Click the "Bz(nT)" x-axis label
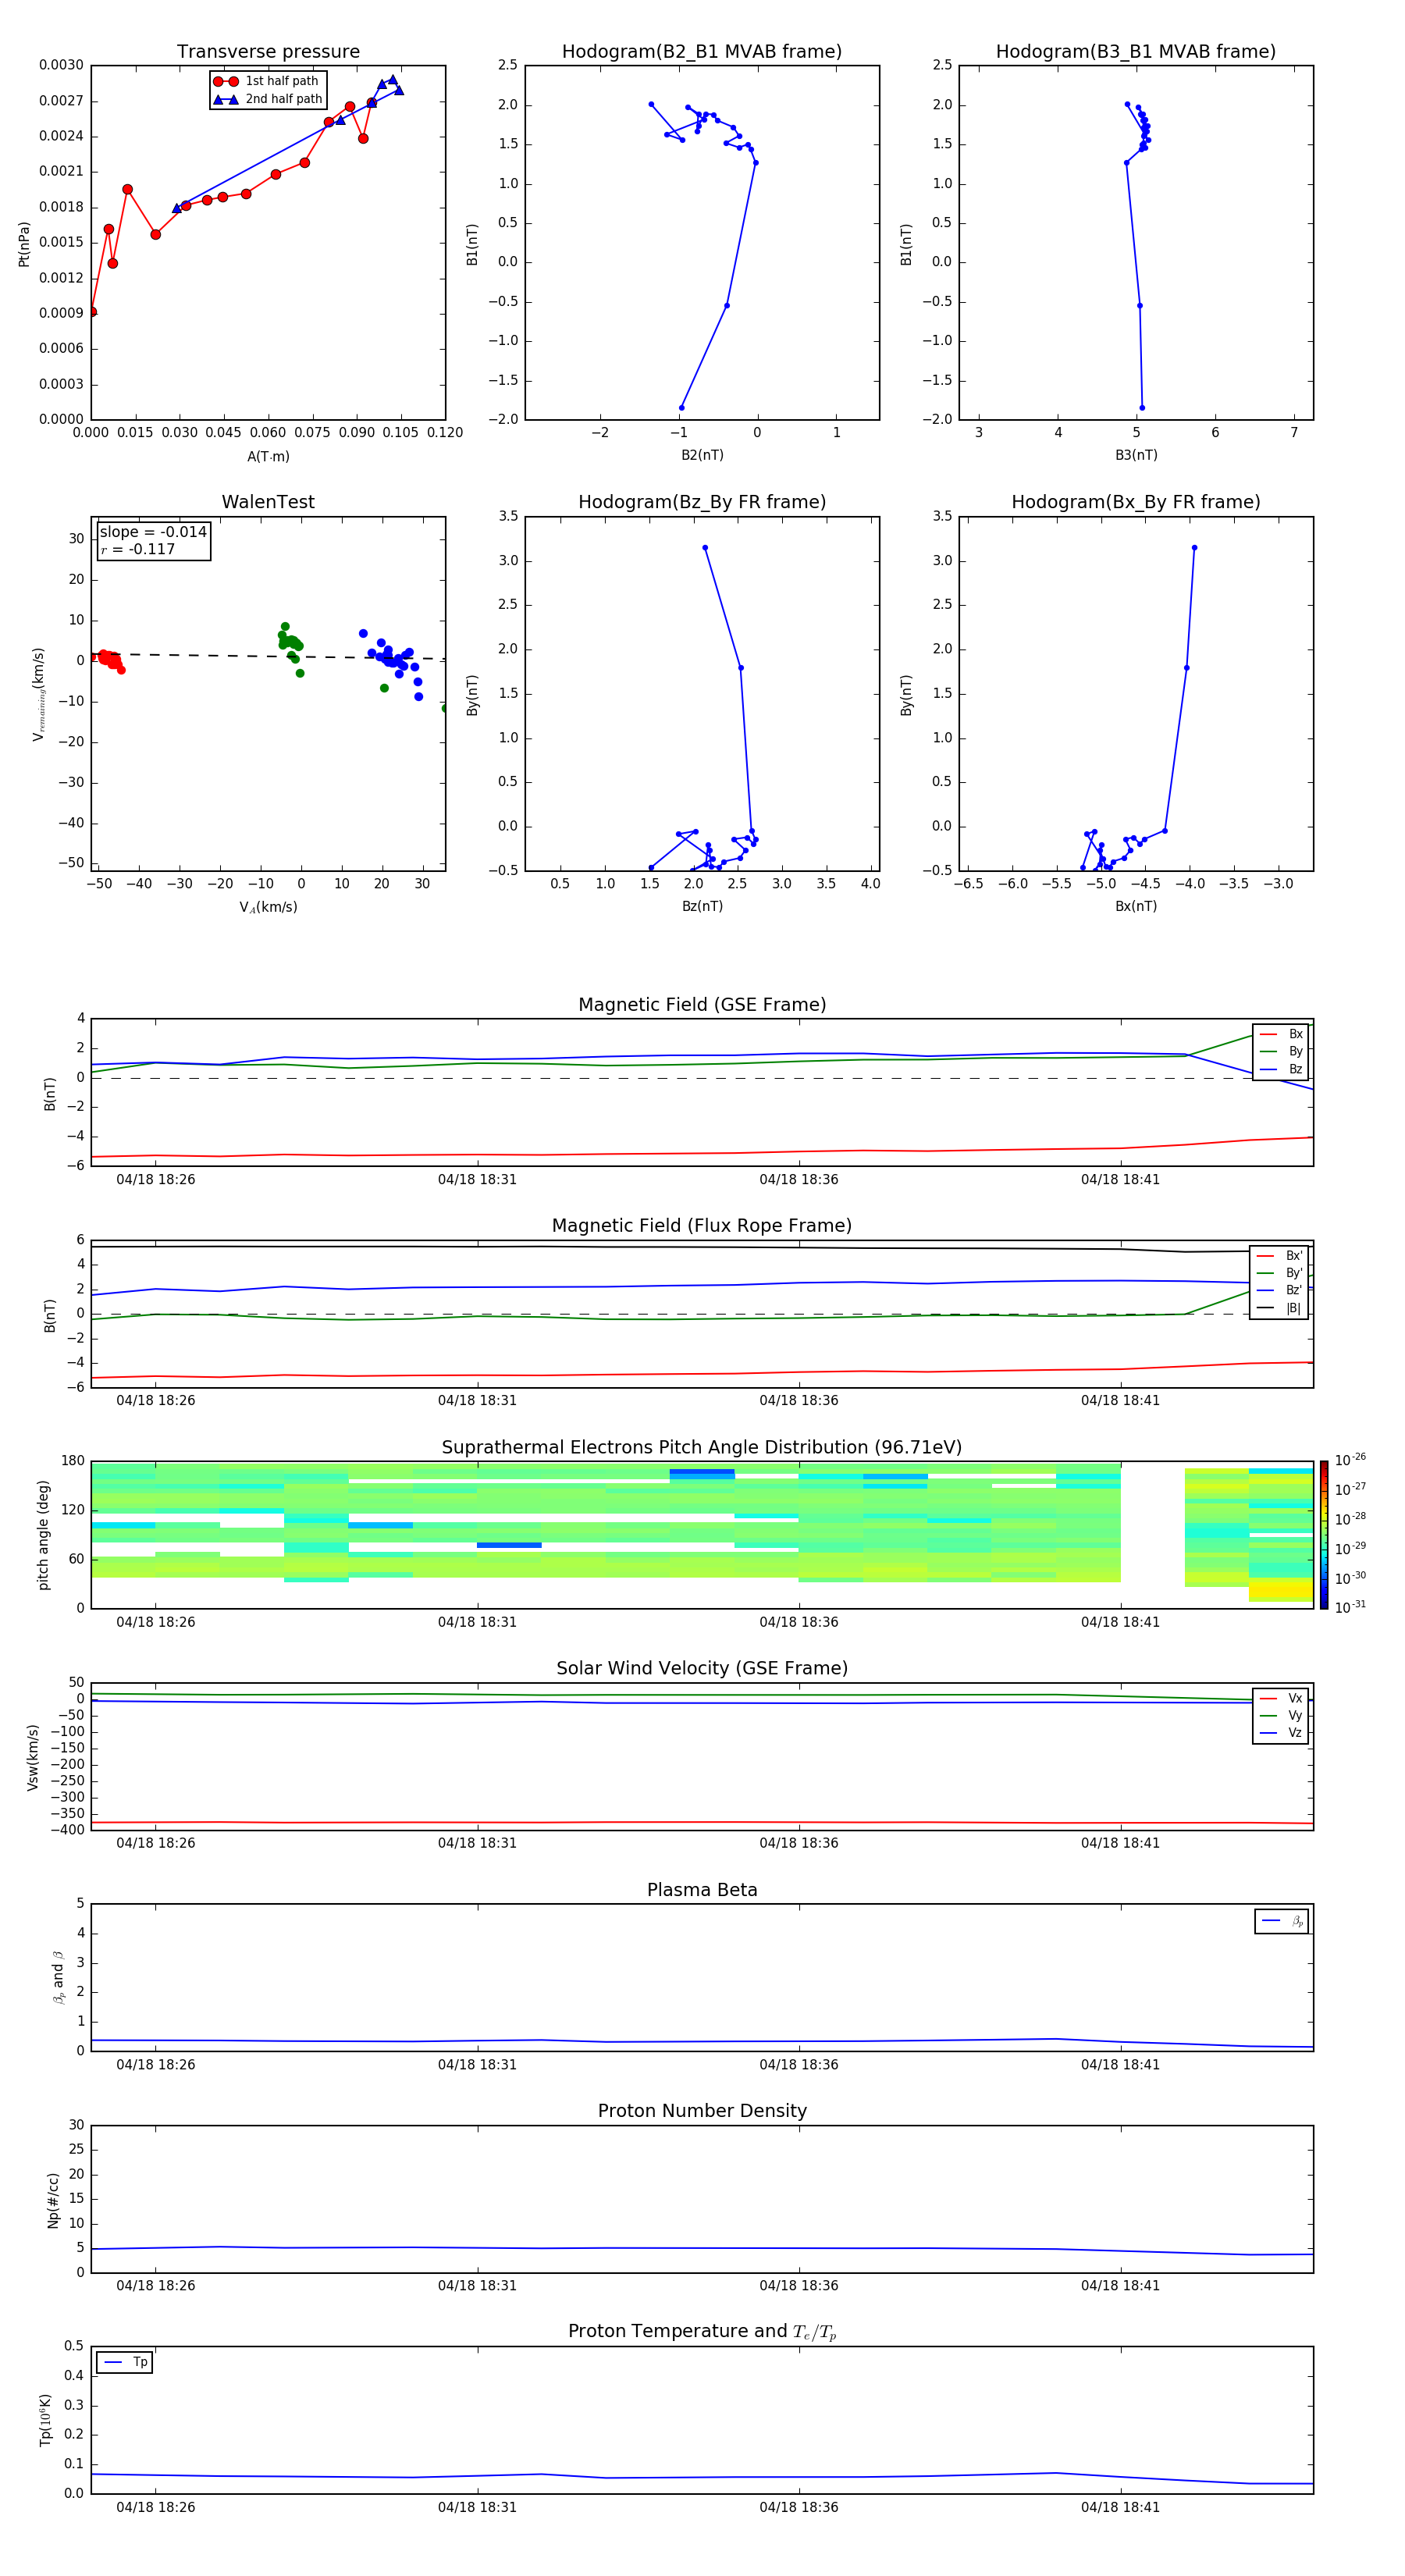 click(x=702, y=906)
